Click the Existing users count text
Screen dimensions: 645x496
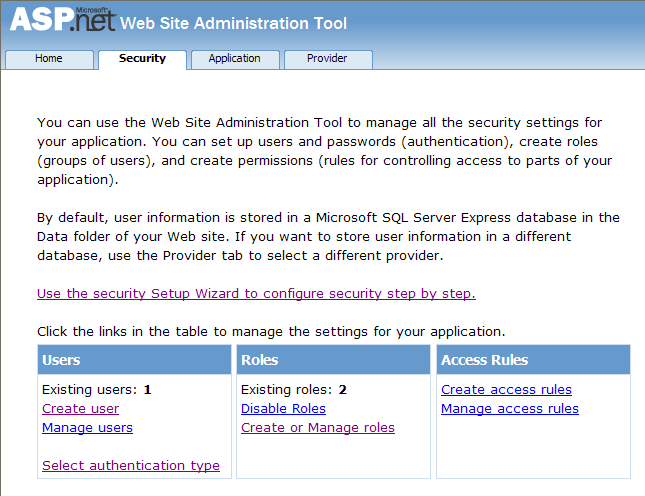point(96,390)
